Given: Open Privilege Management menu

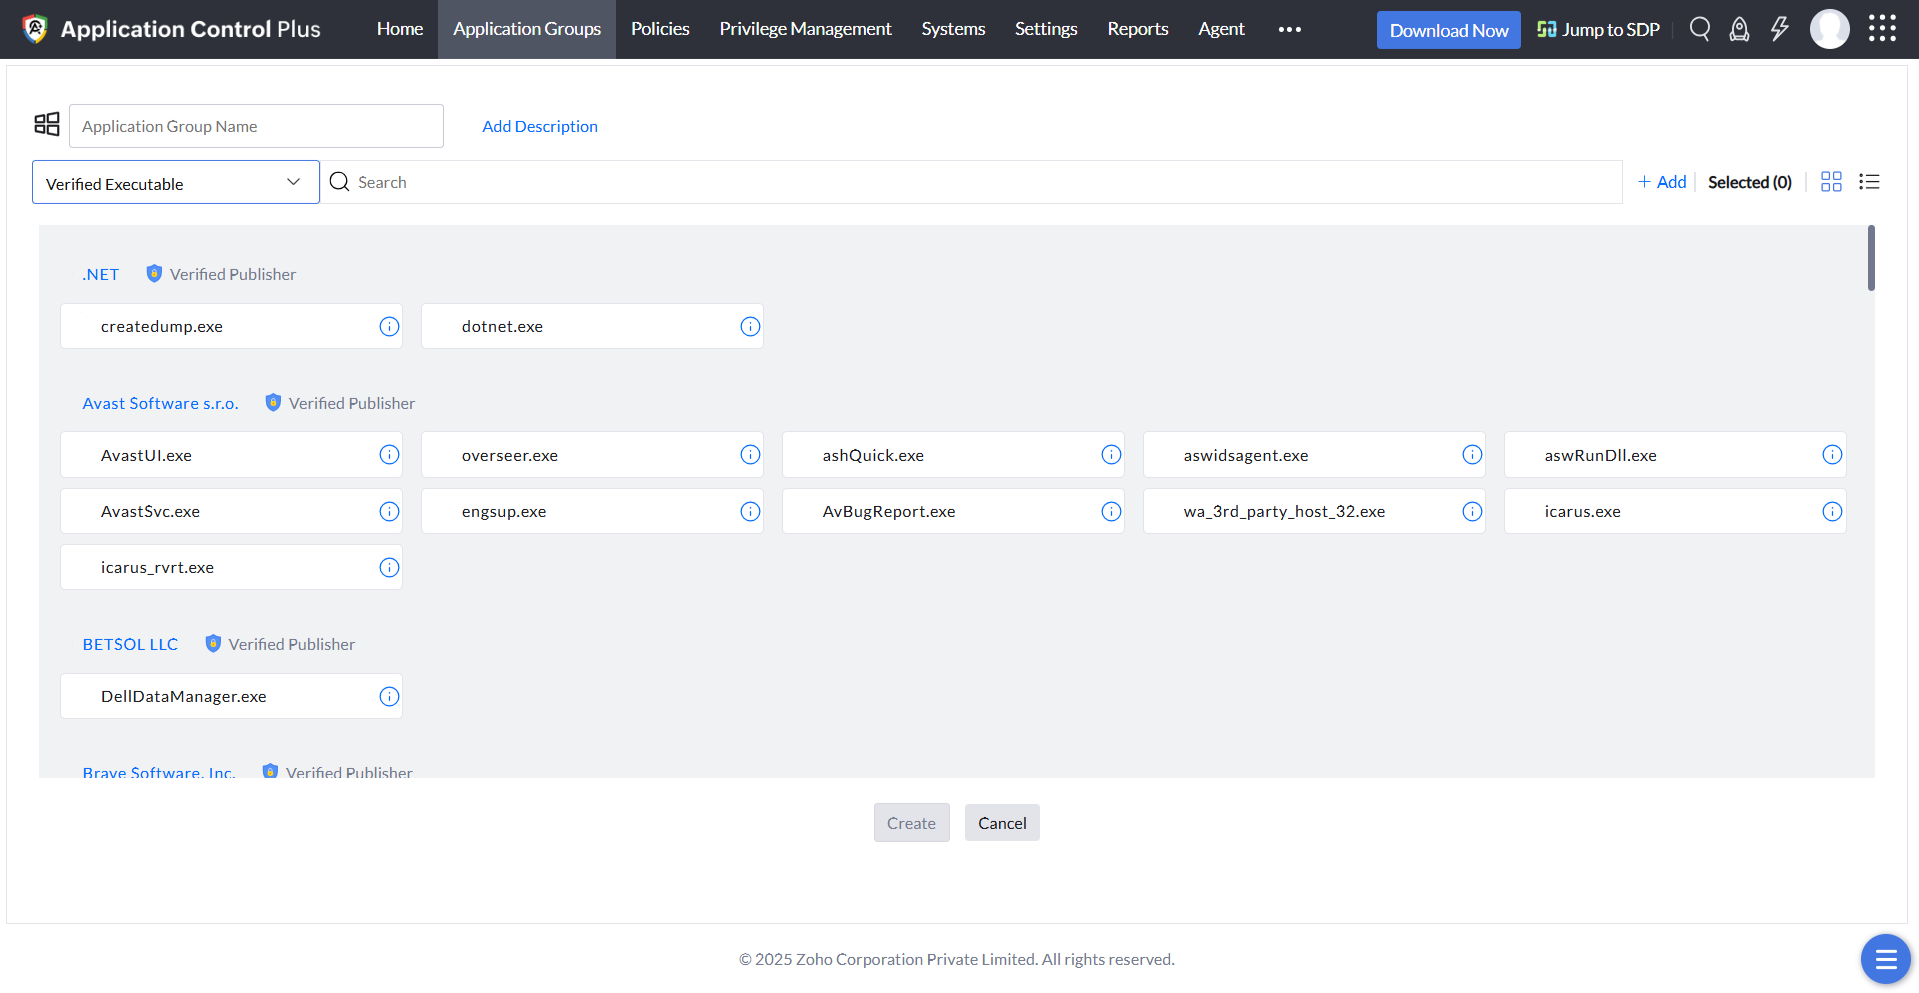Looking at the screenshot, I should 805,29.
